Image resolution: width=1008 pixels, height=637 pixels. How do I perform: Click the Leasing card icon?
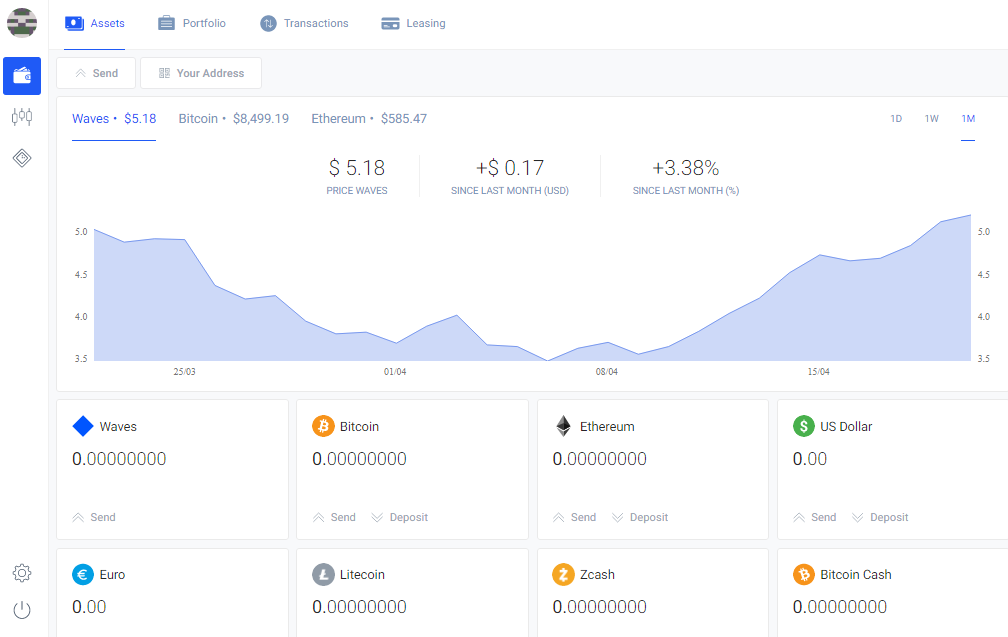point(390,23)
